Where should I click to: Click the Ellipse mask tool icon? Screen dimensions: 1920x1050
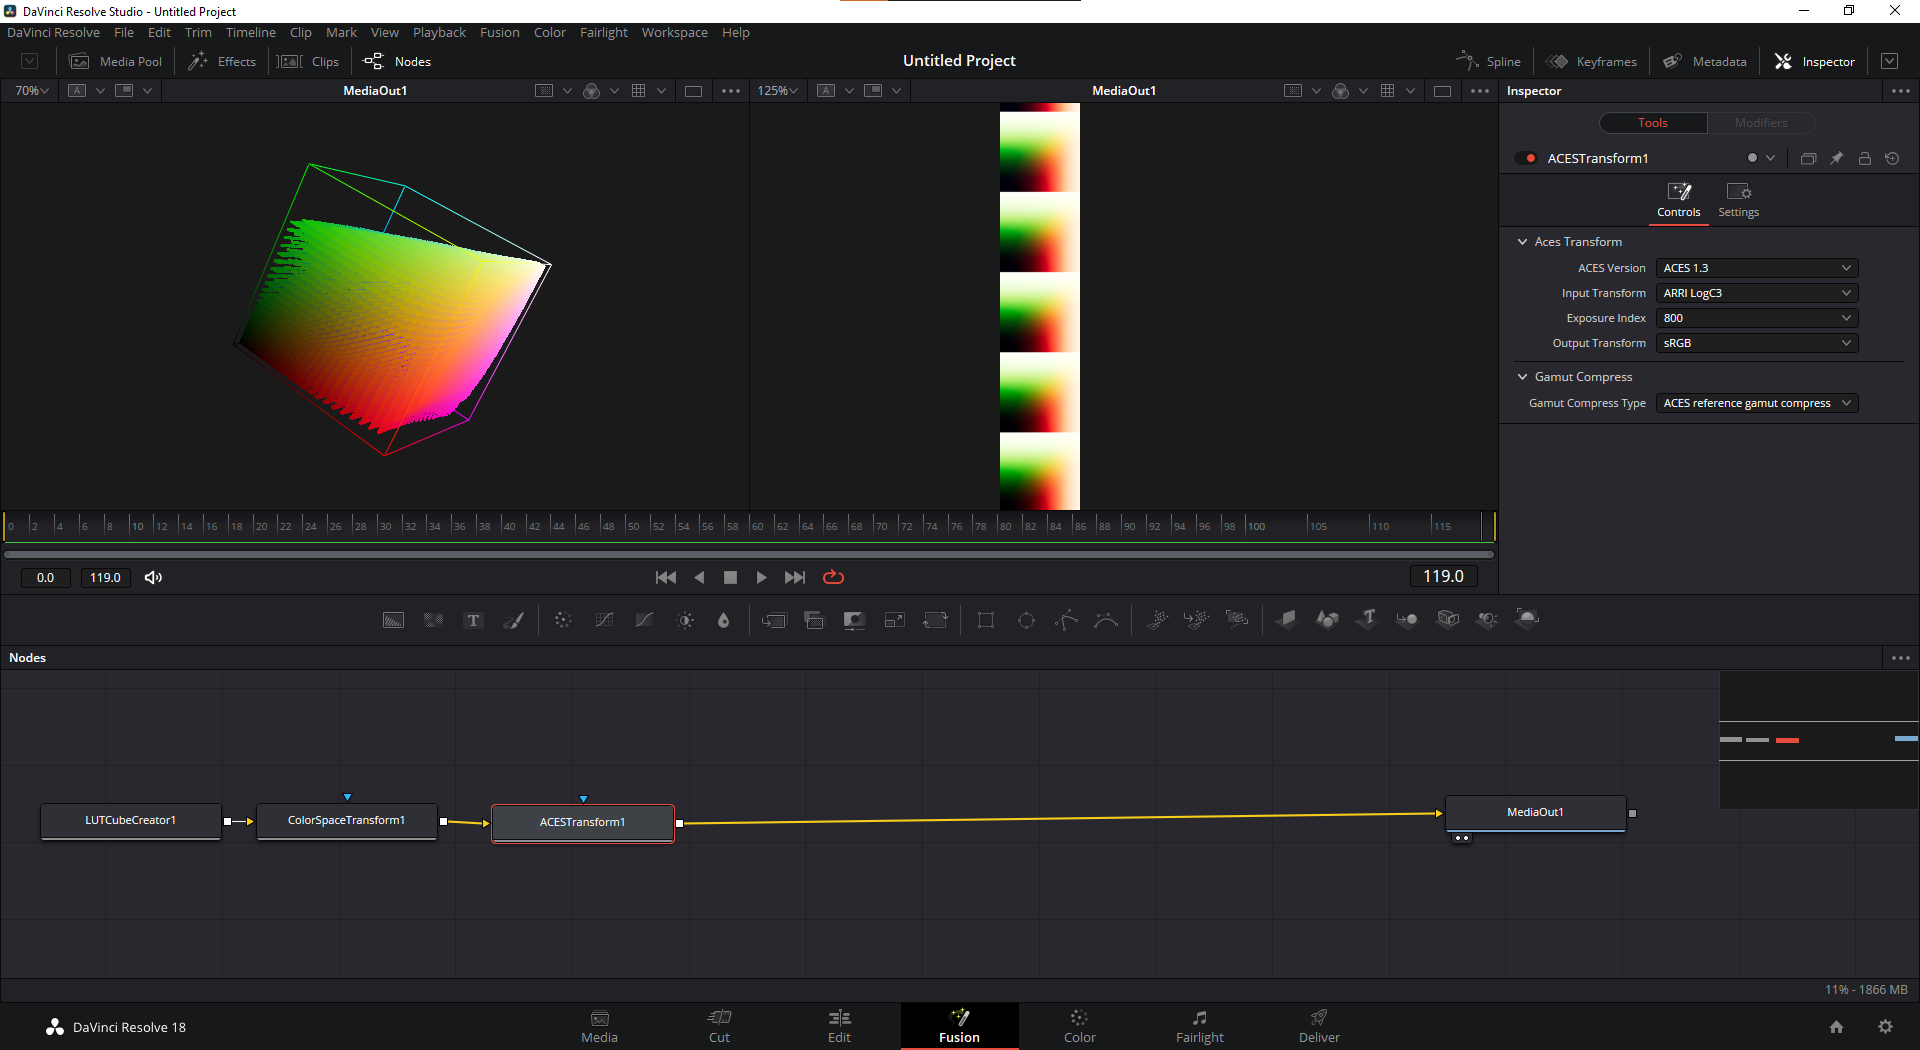(x=1026, y=621)
